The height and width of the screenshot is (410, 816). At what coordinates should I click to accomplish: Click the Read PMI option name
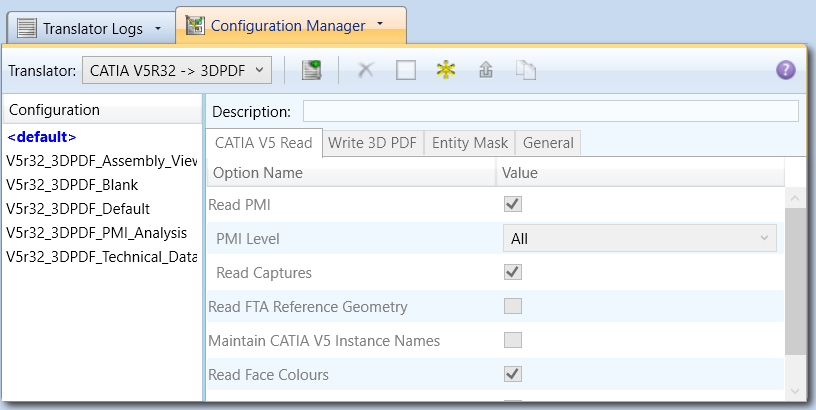[239, 204]
